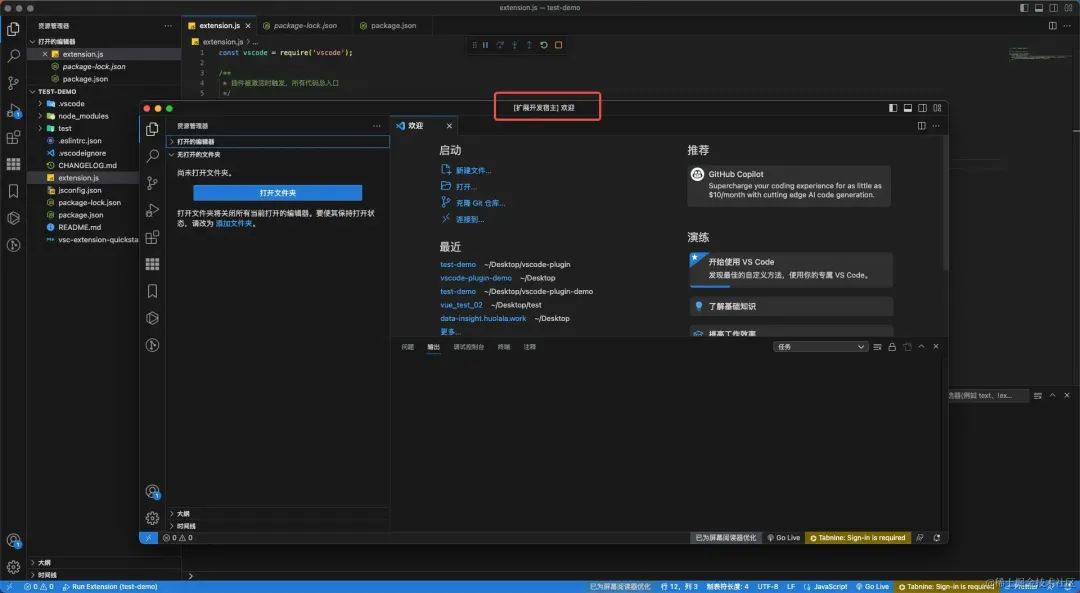The width and height of the screenshot is (1080, 593).
Task: Maximize the output panel with the chevron-up icon
Action: coord(922,346)
